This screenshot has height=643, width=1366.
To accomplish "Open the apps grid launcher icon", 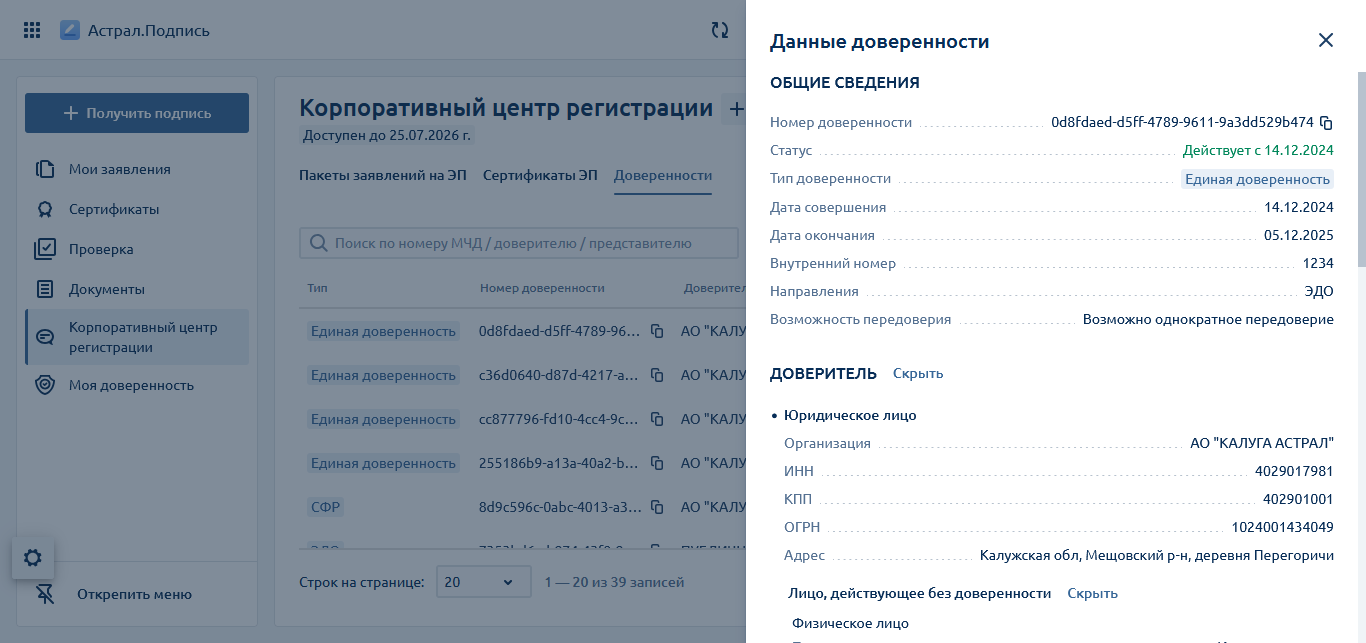I will click(32, 30).
